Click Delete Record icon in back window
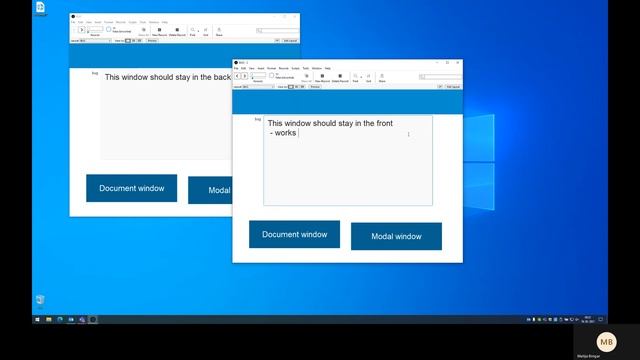This screenshot has height=360, width=640. [x=177, y=31]
